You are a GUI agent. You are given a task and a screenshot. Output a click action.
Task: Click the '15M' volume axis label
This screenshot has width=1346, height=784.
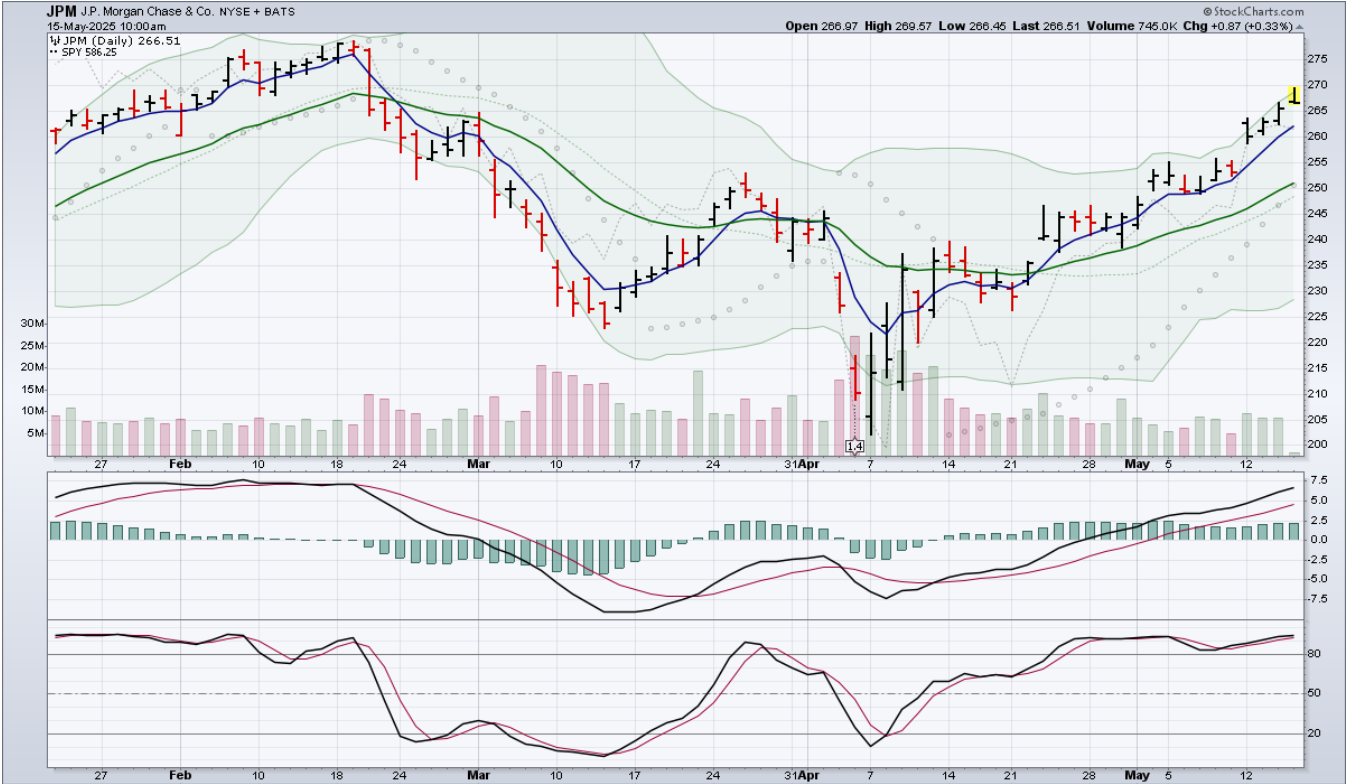coord(33,389)
